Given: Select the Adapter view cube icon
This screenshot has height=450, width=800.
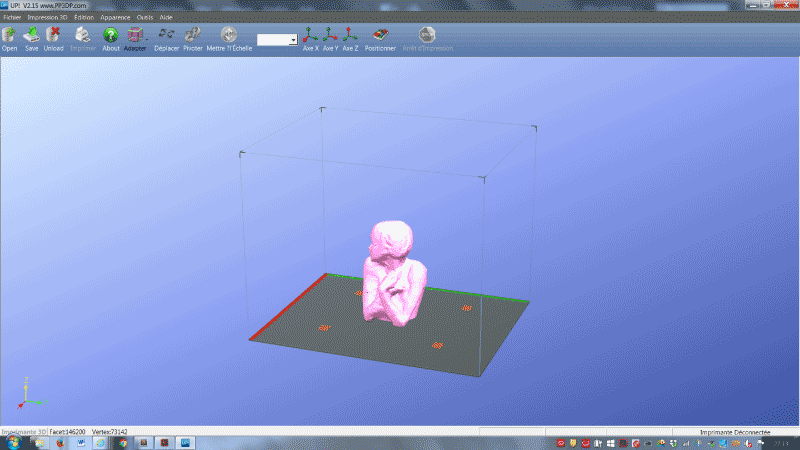Looking at the screenshot, I should click(x=135, y=35).
